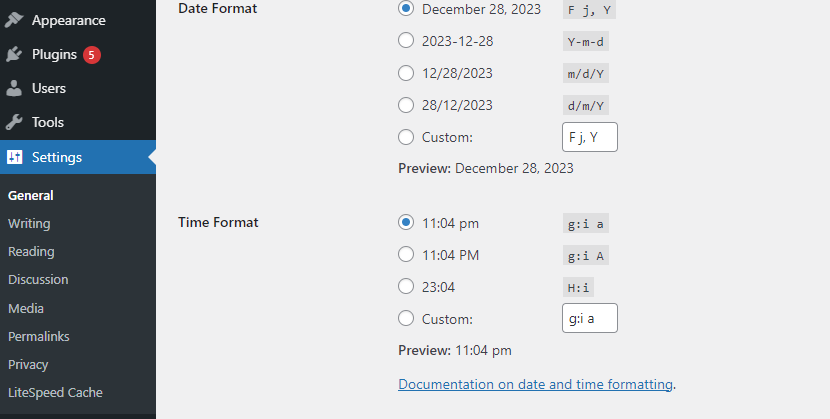Screen dimensions: 830x419
Task: Open the LiteSpeed Cache settings item
Action: tap(55, 393)
